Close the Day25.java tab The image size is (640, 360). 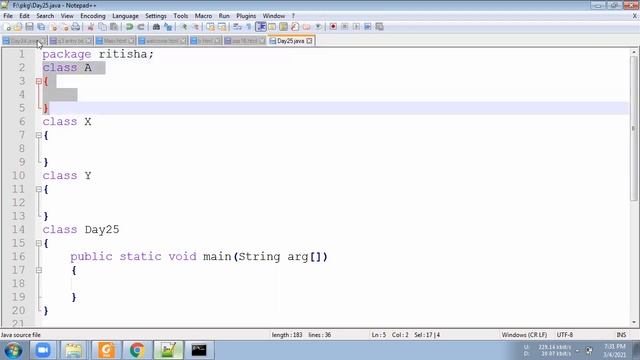coord(309,41)
